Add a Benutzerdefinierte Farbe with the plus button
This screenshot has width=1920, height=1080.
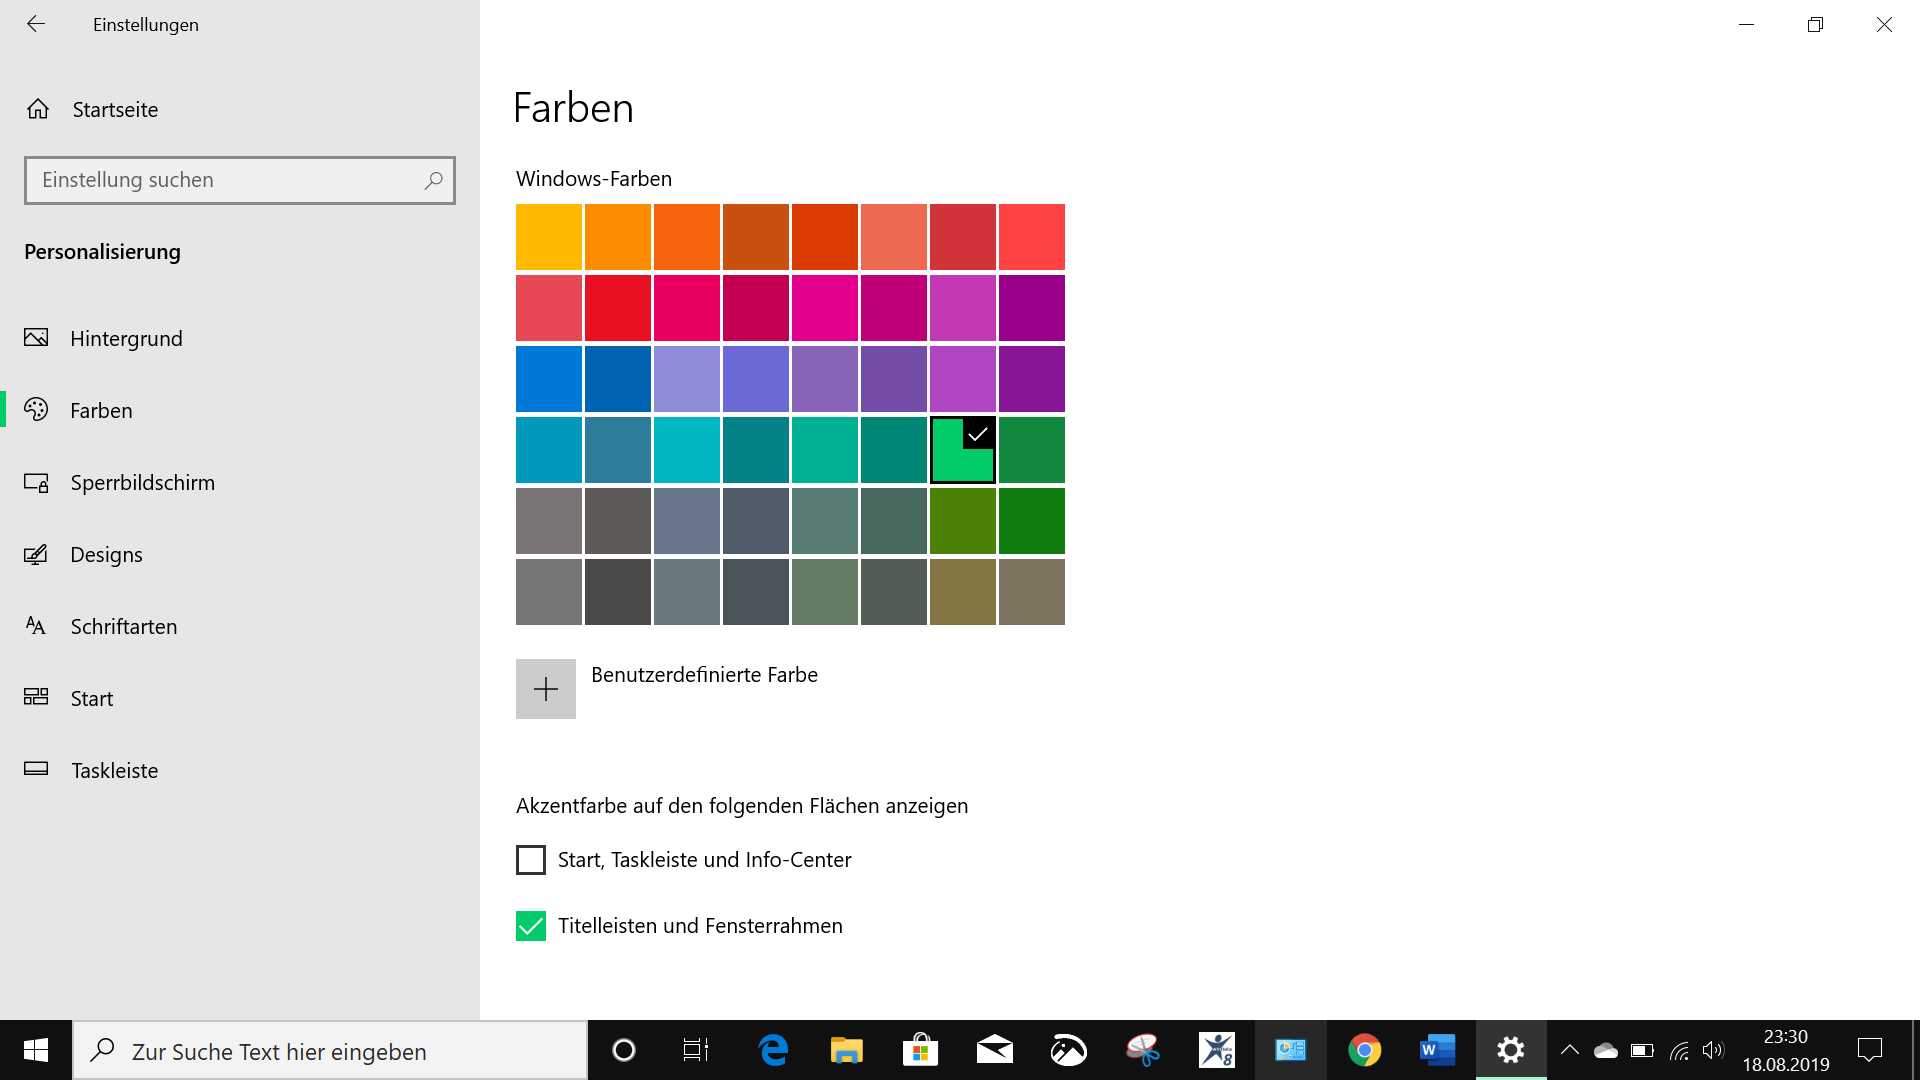[x=546, y=689]
